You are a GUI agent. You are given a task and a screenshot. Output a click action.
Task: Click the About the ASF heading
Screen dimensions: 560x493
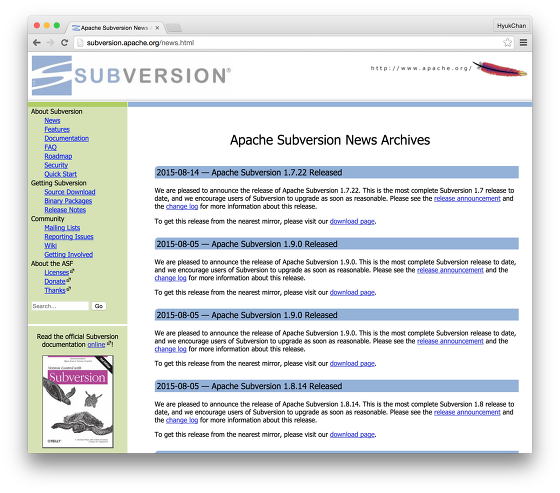tap(52, 263)
